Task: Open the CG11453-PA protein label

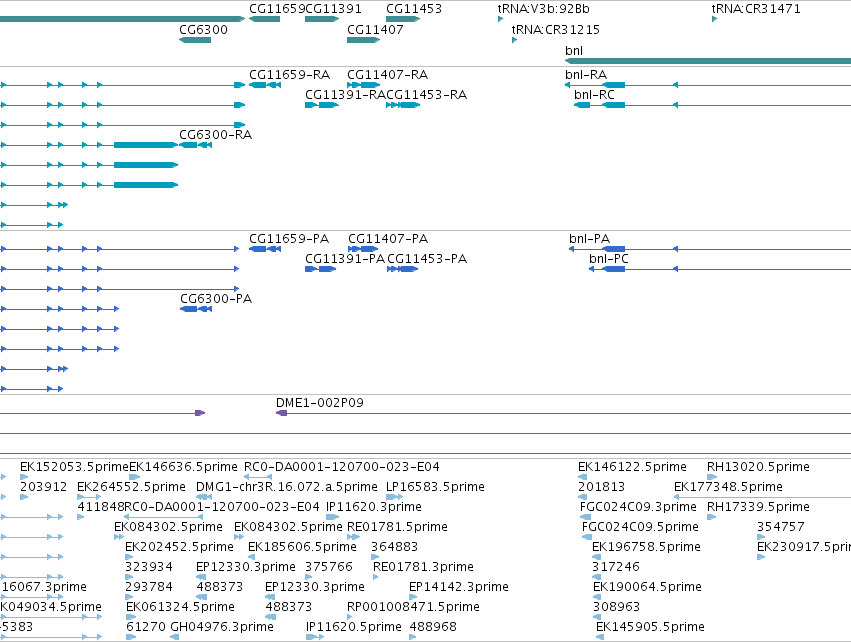Action: click(427, 259)
